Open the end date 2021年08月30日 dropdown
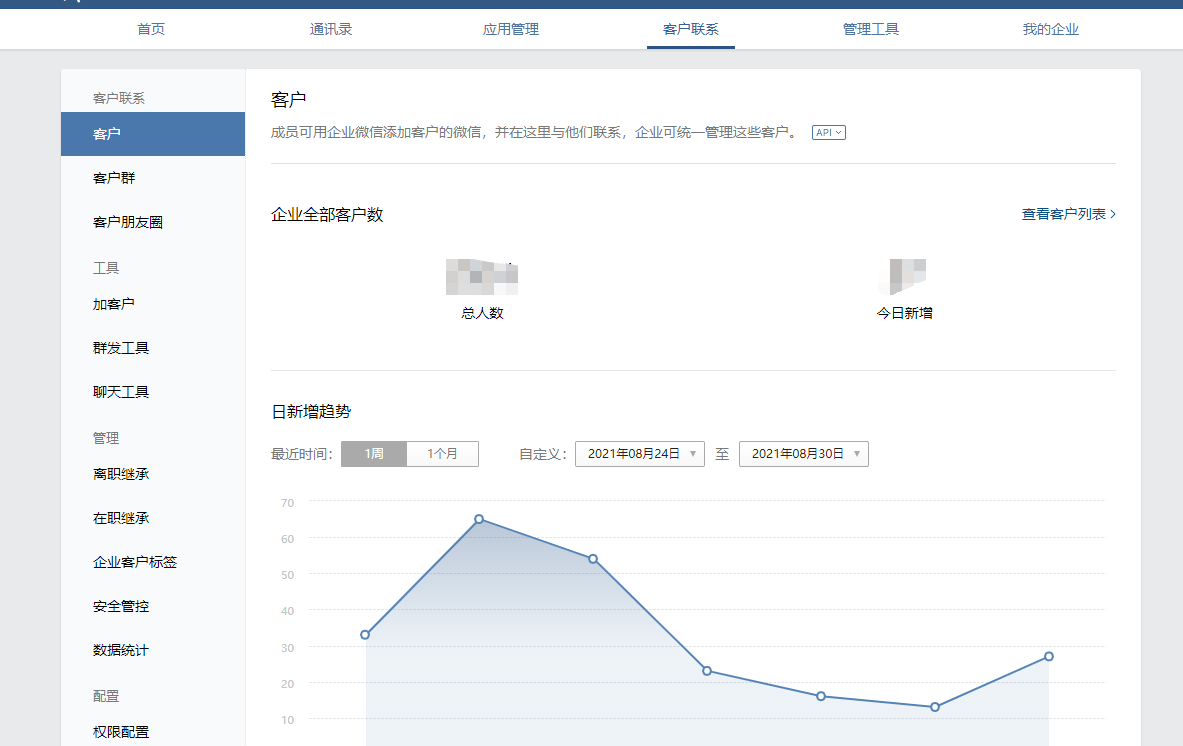The width and height of the screenshot is (1183, 746). [803, 454]
